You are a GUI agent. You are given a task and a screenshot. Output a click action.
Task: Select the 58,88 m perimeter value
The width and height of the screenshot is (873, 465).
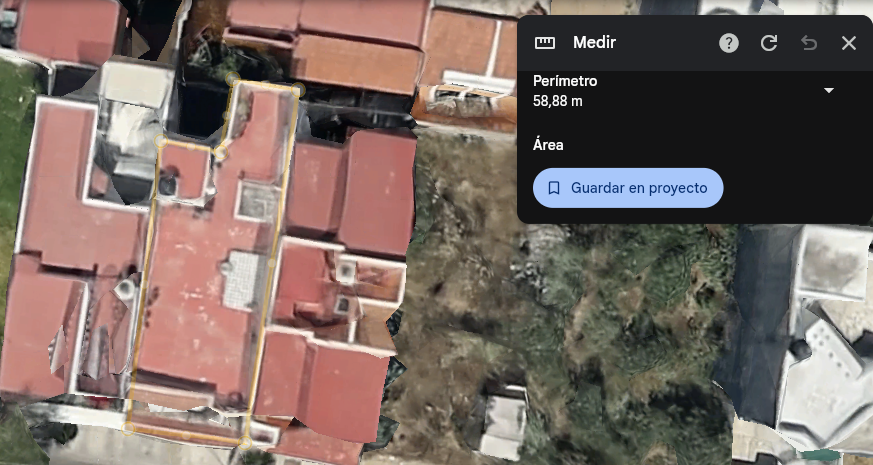(557, 101)
